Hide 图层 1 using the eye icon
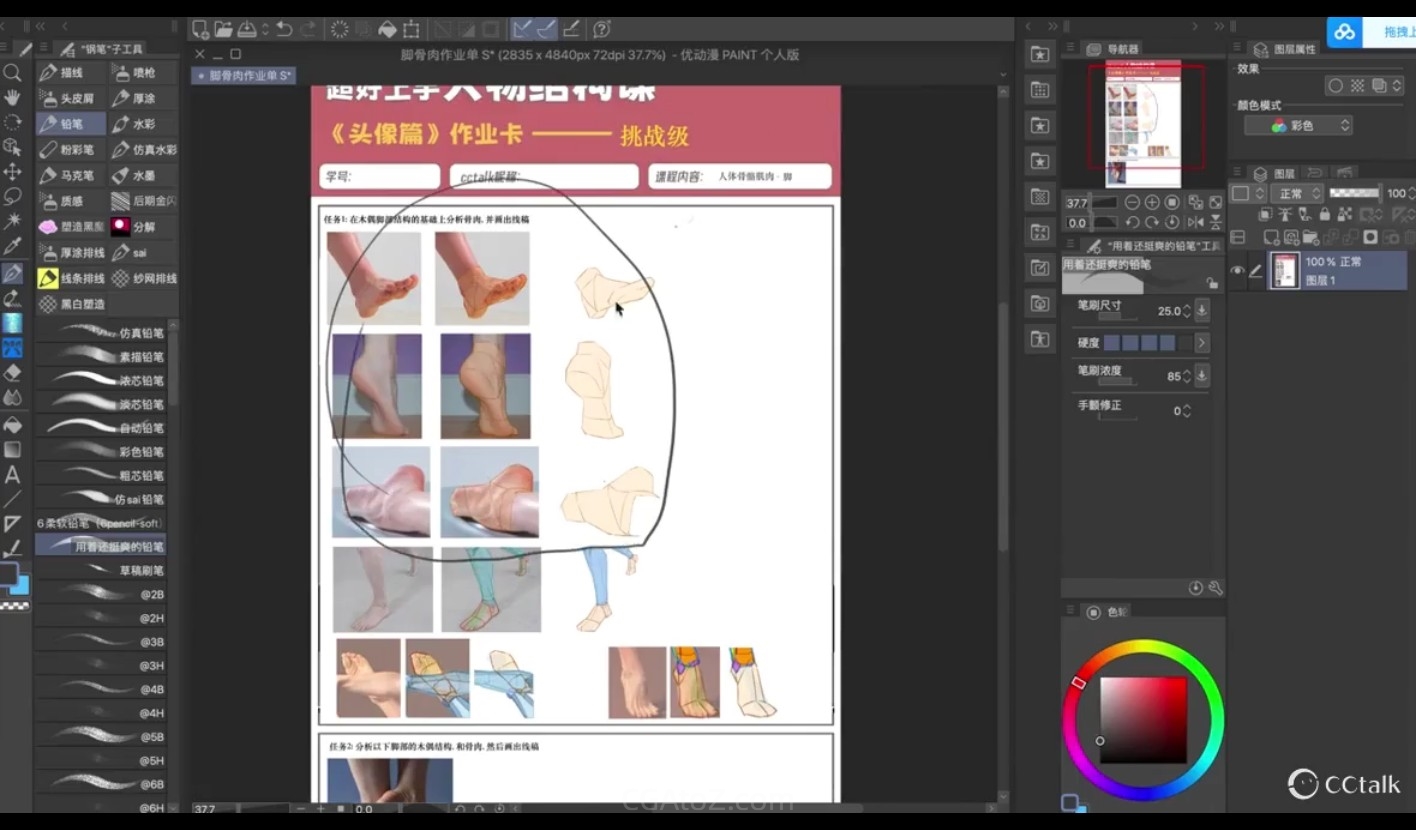The image size is (1416, 830). [x=1238, y=271]
